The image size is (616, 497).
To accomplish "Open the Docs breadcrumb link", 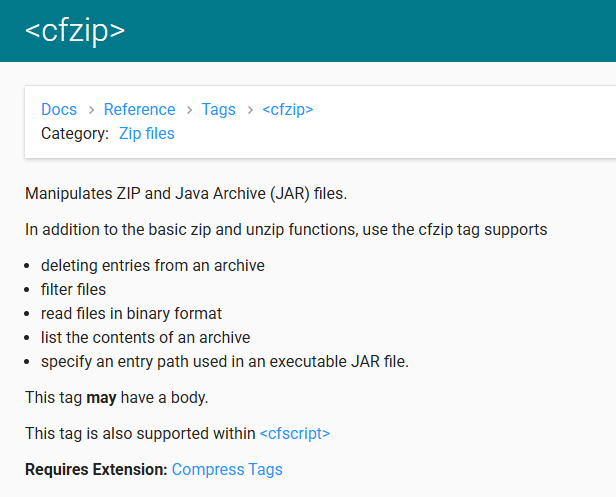I will pyautogui.click(x=59, y=109).
